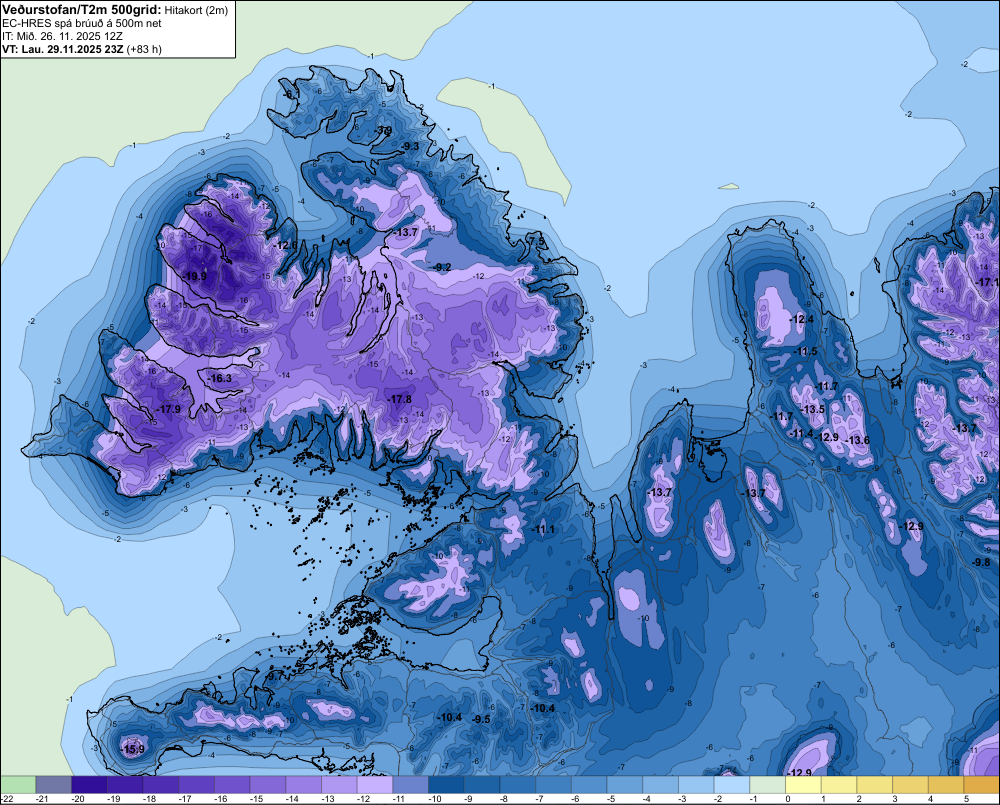Click the VT: Lau. 29.11.2025 23Z valid time
The height and width of the screenshot is (805, 1000).
63,49
